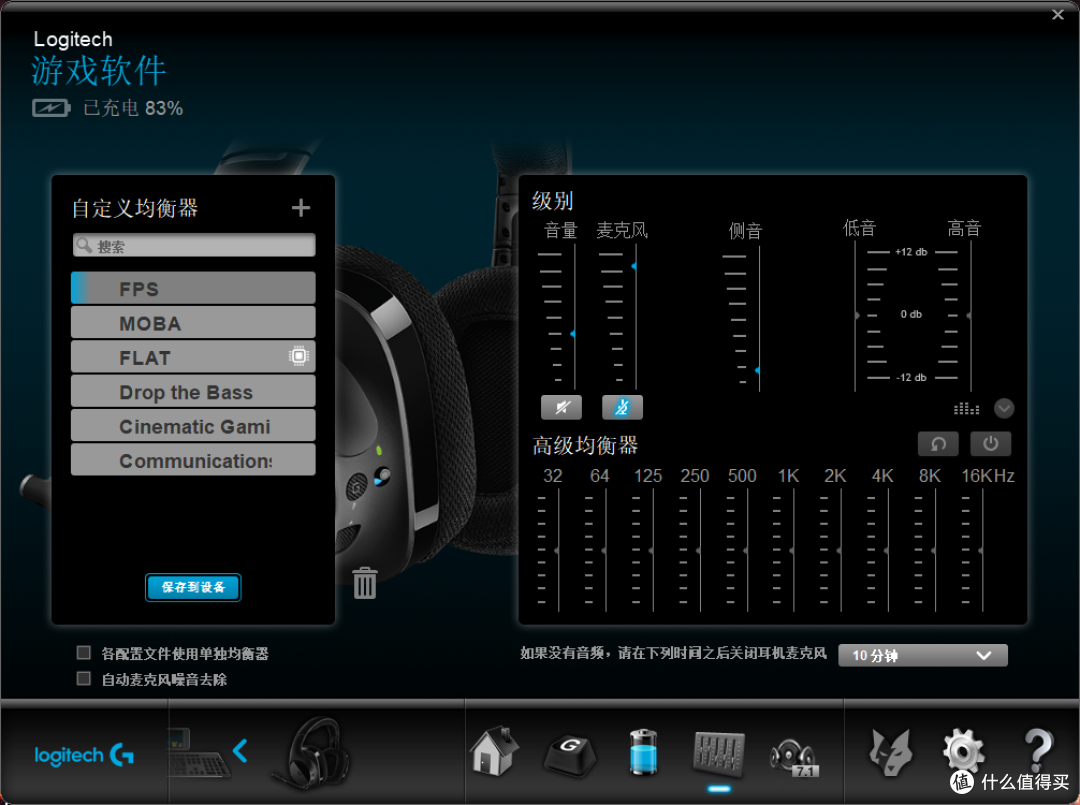The height and width of the screenshot is (805, 1080).
Task: Select the FPS equalizer preset
Action: 193,288
